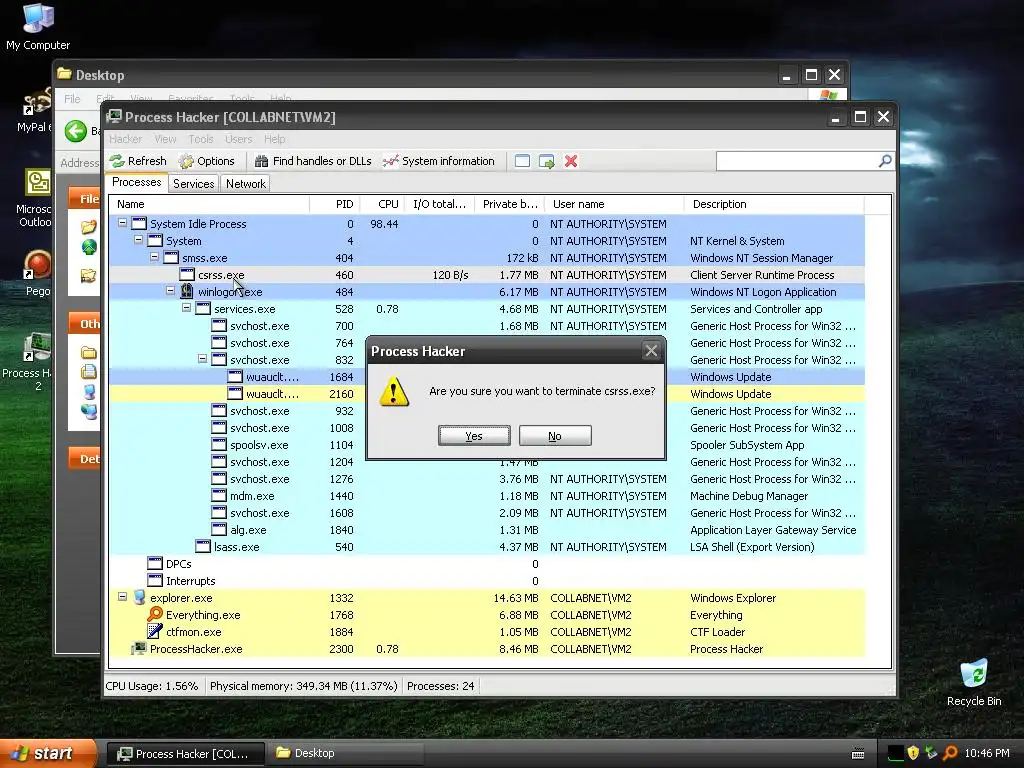Image resolution: width=1024 pixels, height=768 pixels.
Task: Focus the process search input field
Action: 797,161
